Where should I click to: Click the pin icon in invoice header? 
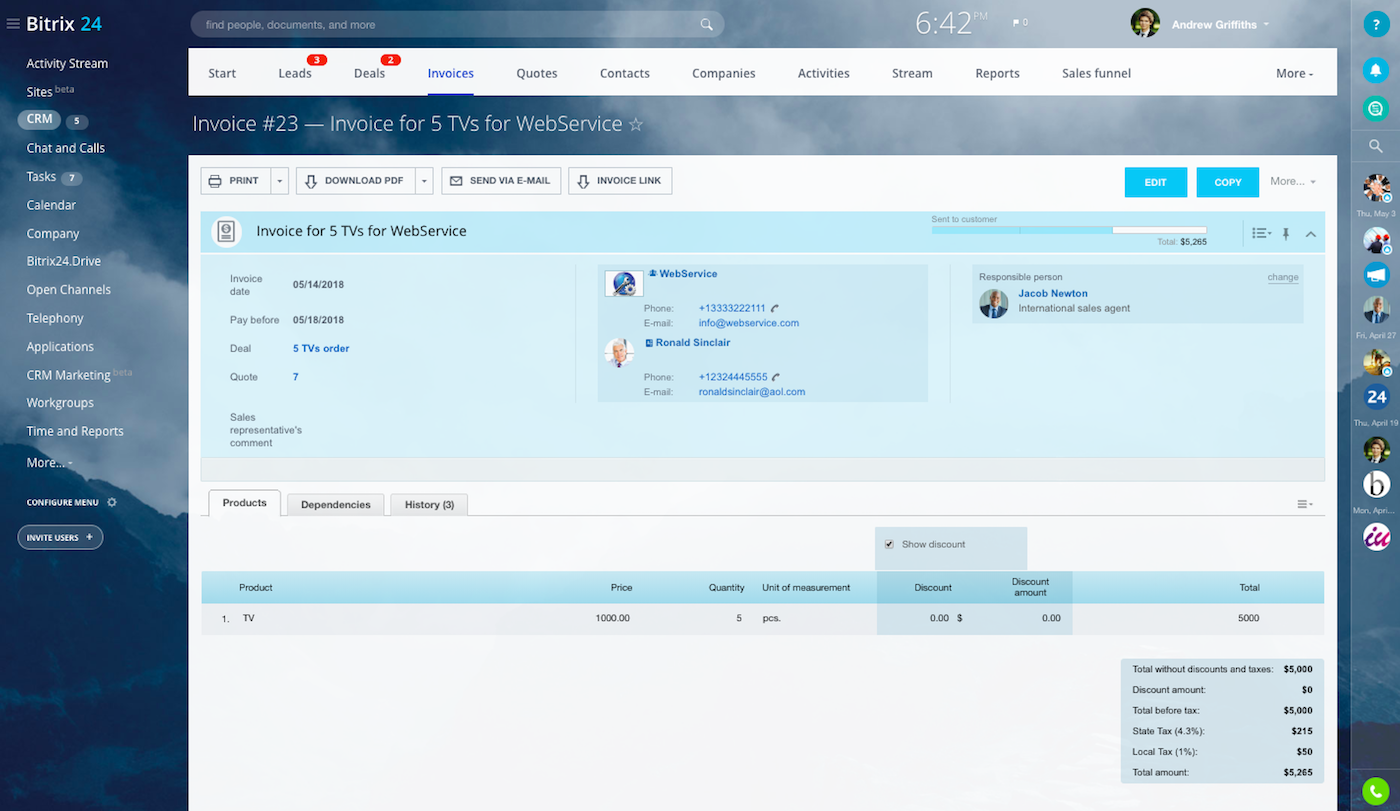coord(1286,234)
